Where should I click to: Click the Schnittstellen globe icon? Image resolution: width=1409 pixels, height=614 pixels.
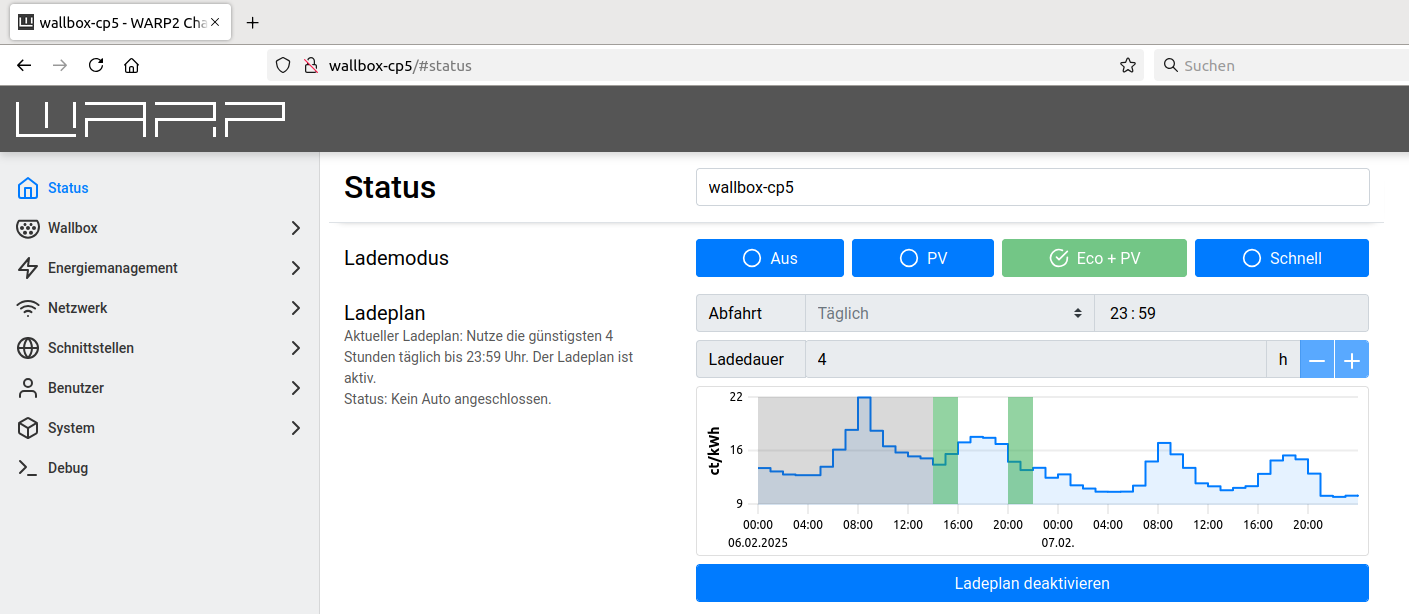(x=28, y=348)
